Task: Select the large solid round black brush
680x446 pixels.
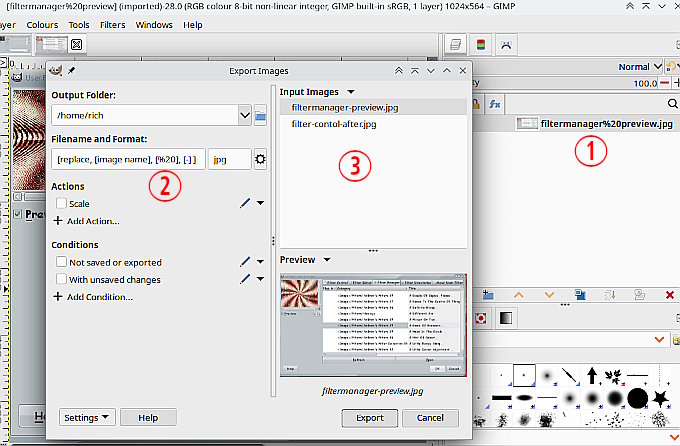Action: pos(637,398)
